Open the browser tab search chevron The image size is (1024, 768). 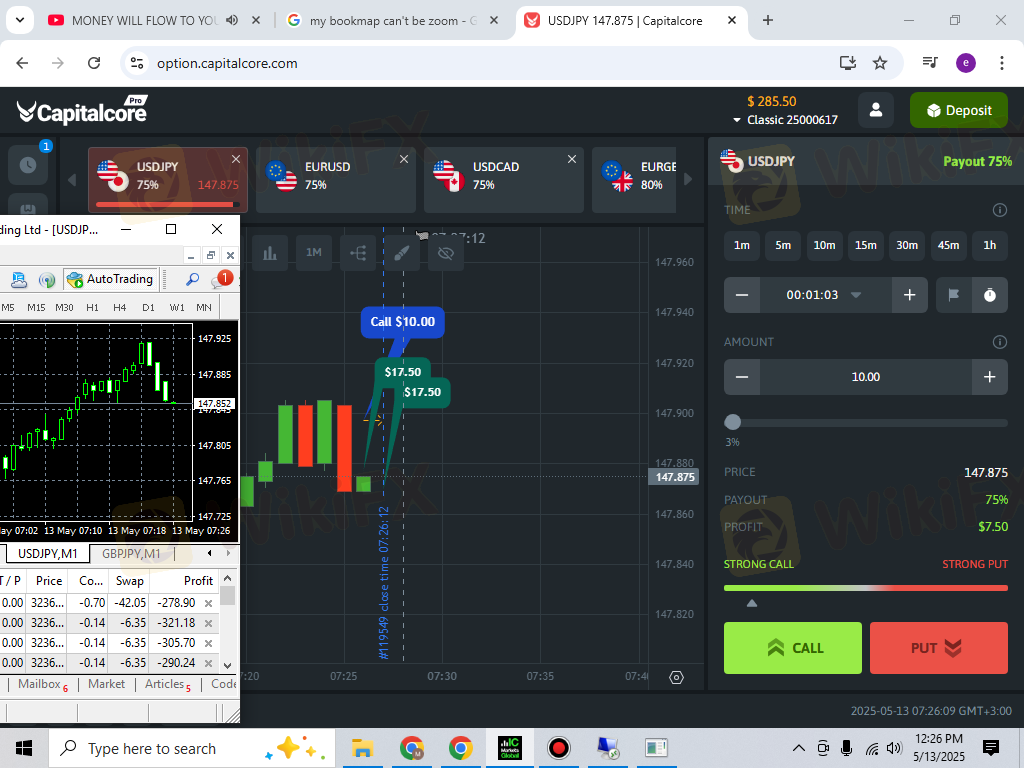click(20, 20)
